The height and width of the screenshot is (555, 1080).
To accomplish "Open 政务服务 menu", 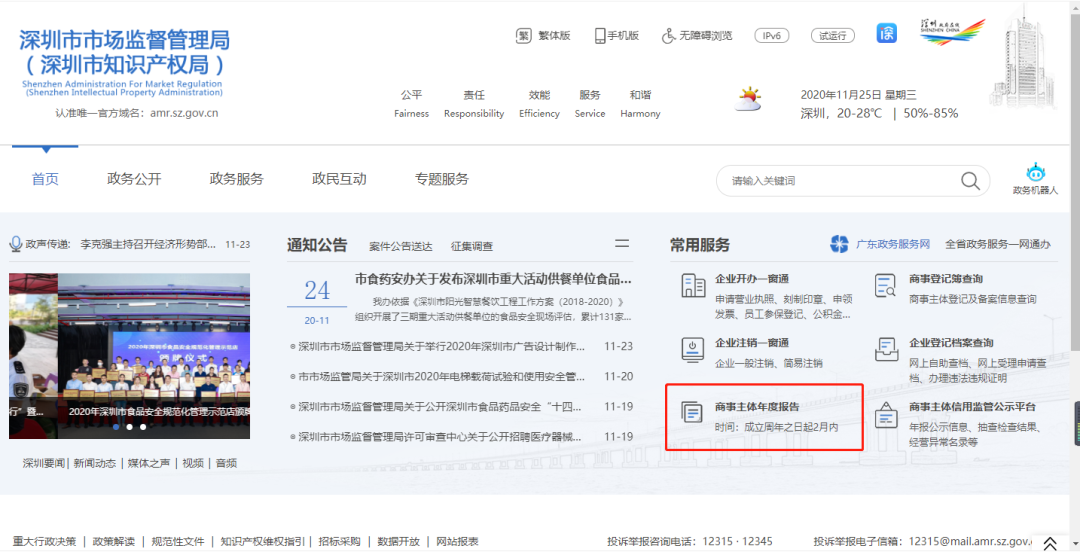I will [x=236, y=179].
